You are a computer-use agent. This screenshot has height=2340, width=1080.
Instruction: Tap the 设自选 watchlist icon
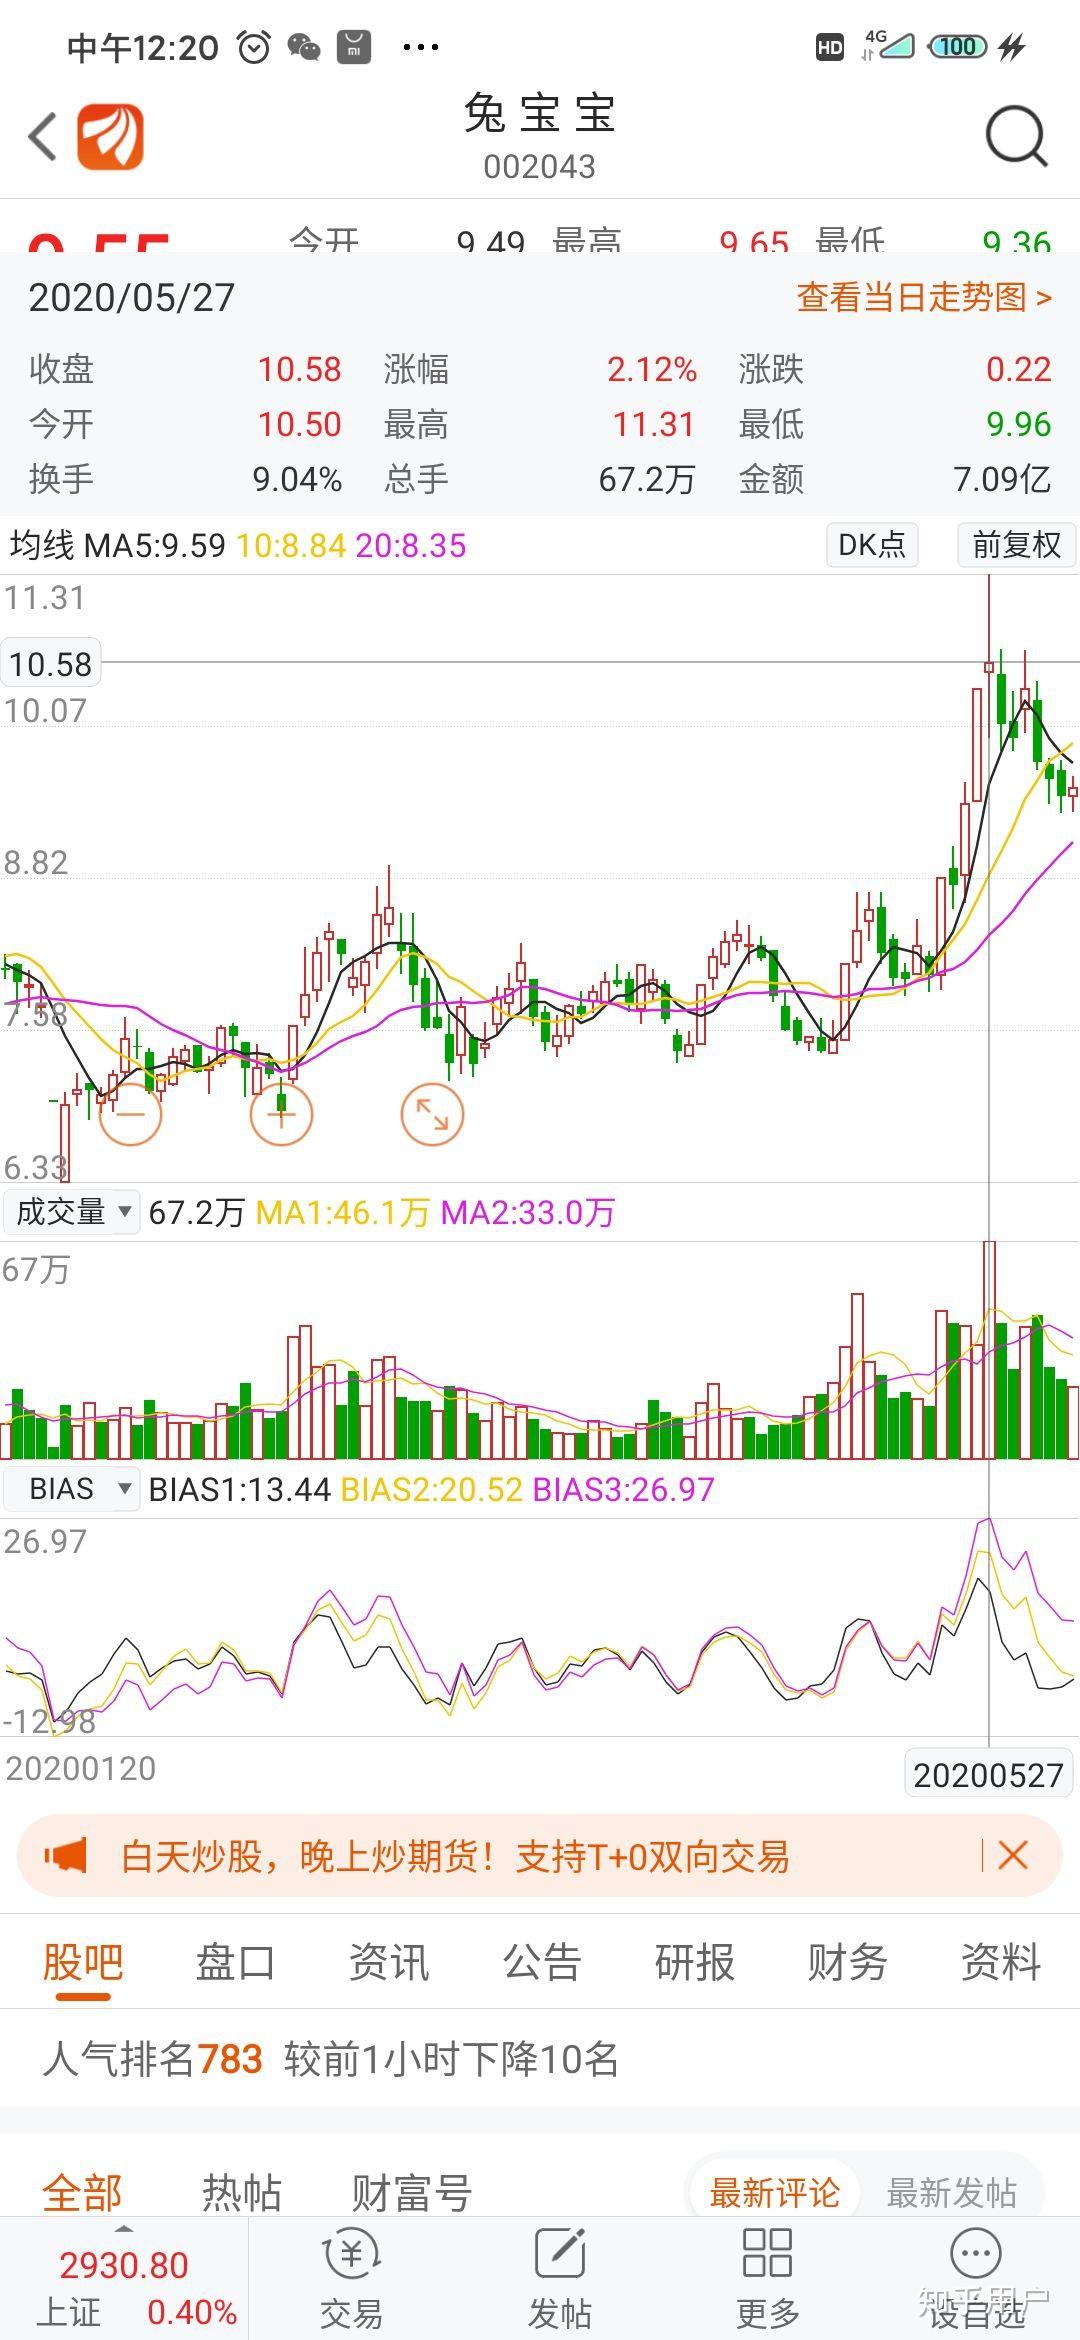(x=976, y=2278)
